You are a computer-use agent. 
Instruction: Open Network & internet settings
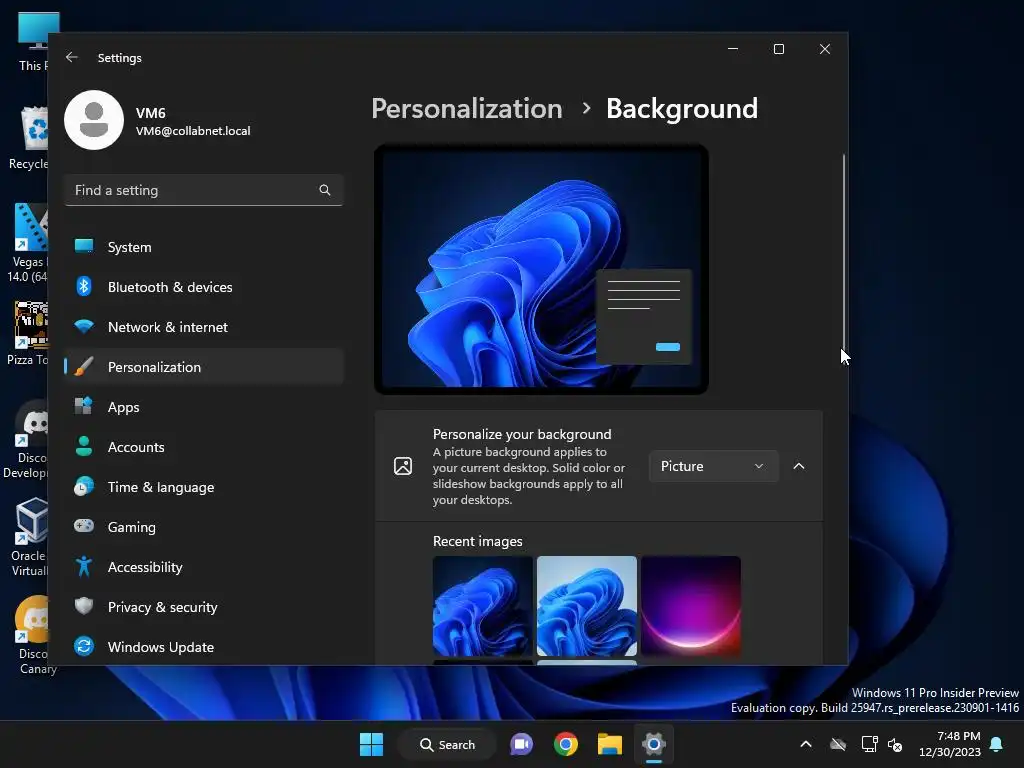click(204, 327)
